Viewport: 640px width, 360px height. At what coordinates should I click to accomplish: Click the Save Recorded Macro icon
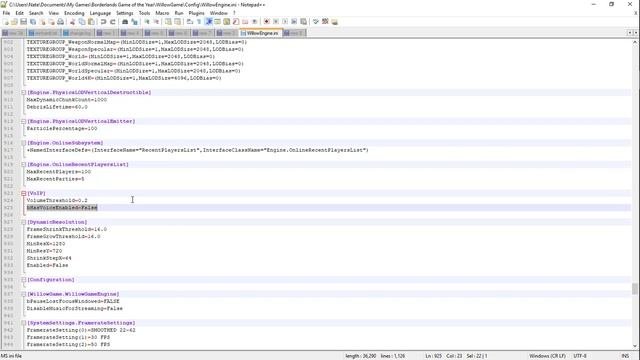coord(303,22)
